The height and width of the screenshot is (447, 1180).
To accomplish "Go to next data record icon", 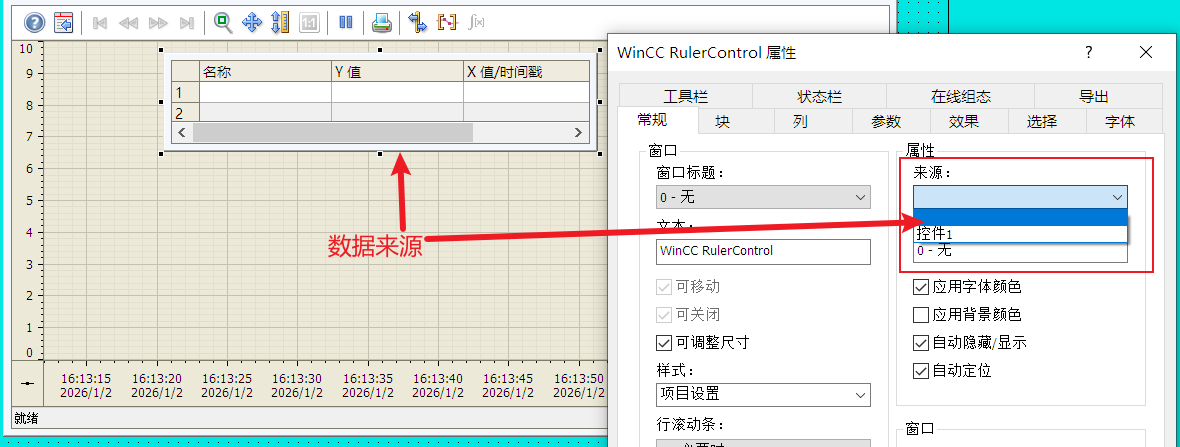I will pyautogui.click(x=158, y=23).
